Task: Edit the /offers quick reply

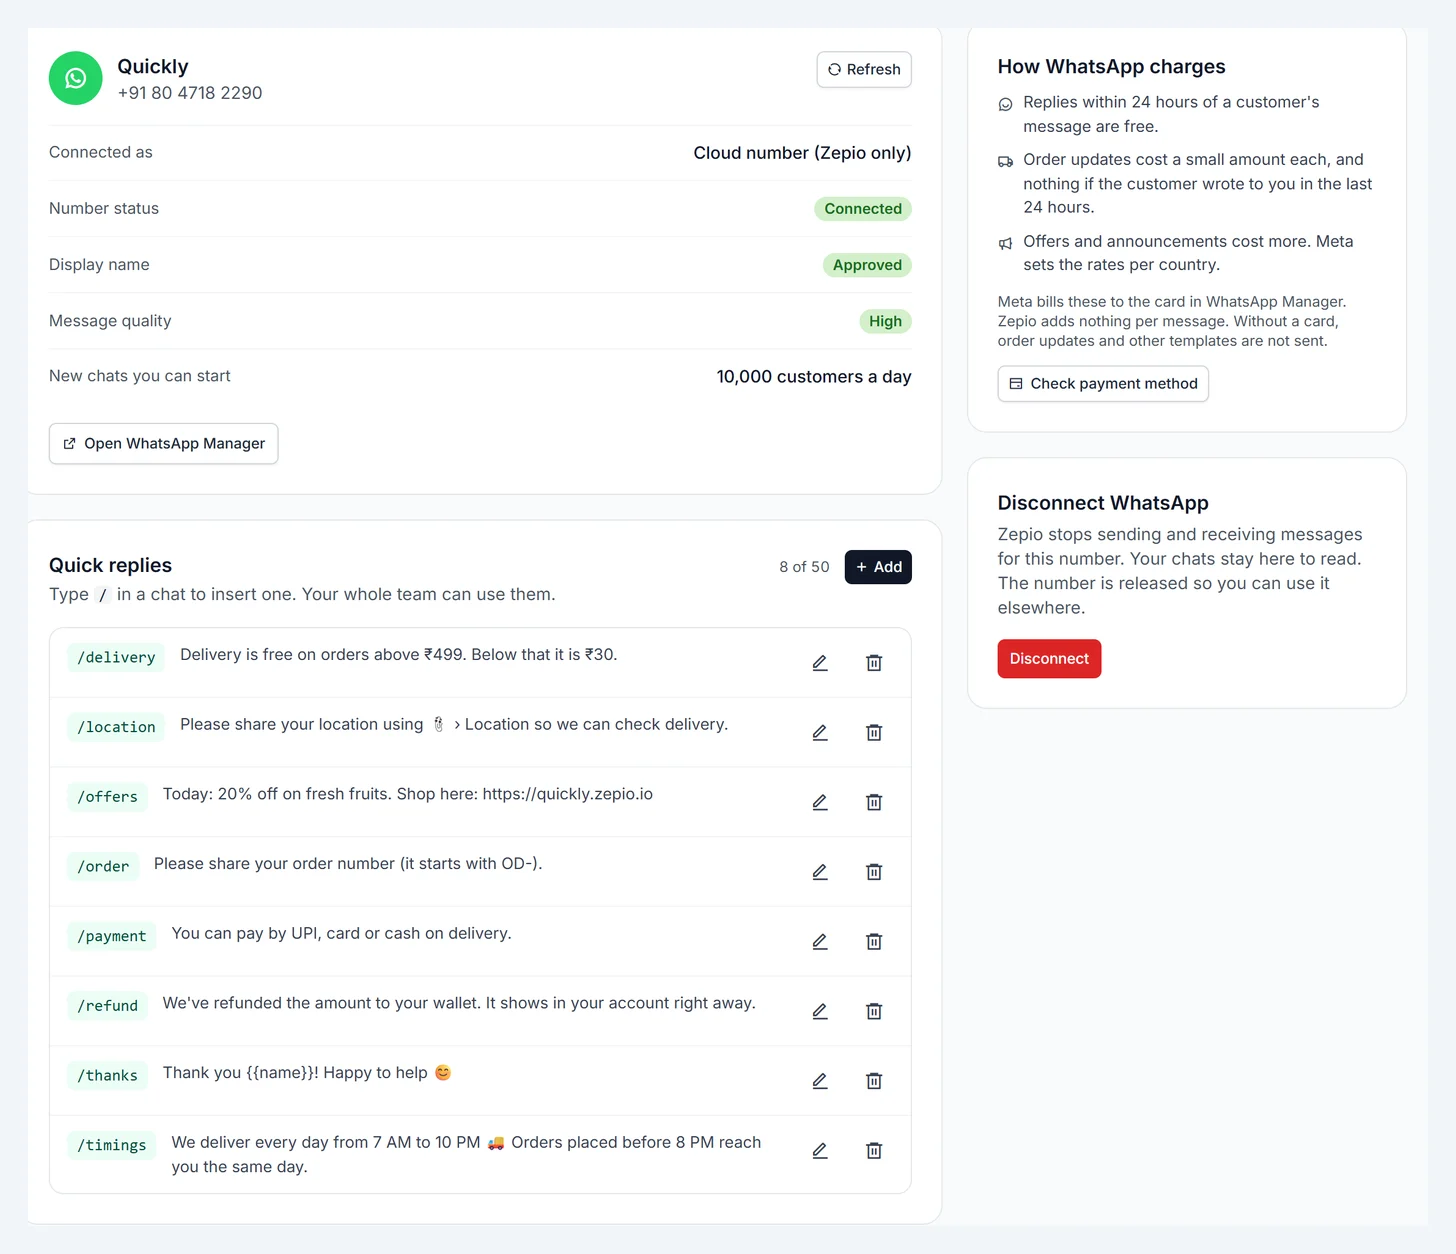Action: 820,802
